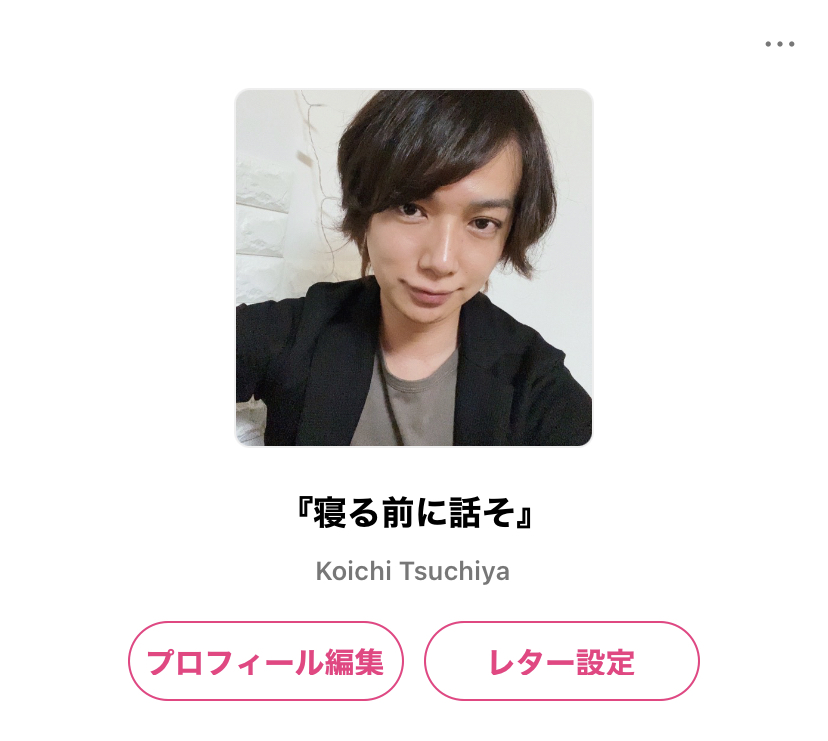Click the username Koichi Tsuchiya
The width and height of the screenshot is (828, 741).
(x=412, y=571)
